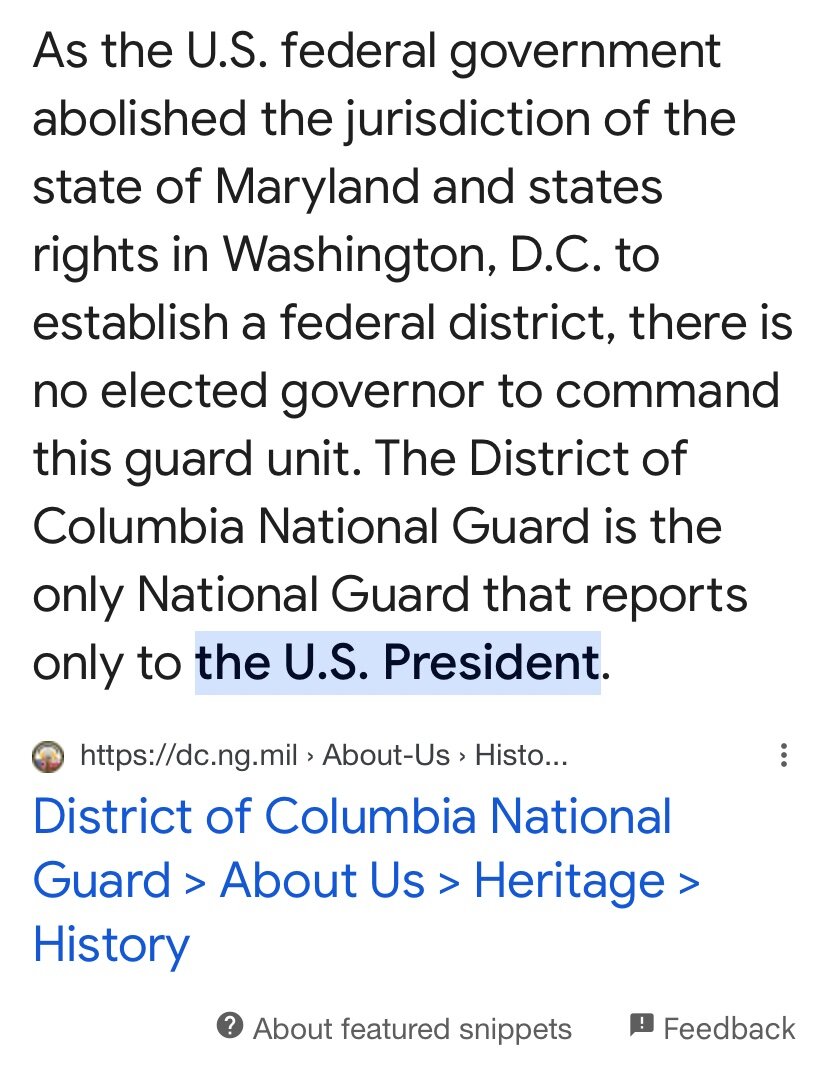The height and width of the screenshot is (1067, 828).
Task: Open the District of Columbia National Guard link
Action: (351, 817)
